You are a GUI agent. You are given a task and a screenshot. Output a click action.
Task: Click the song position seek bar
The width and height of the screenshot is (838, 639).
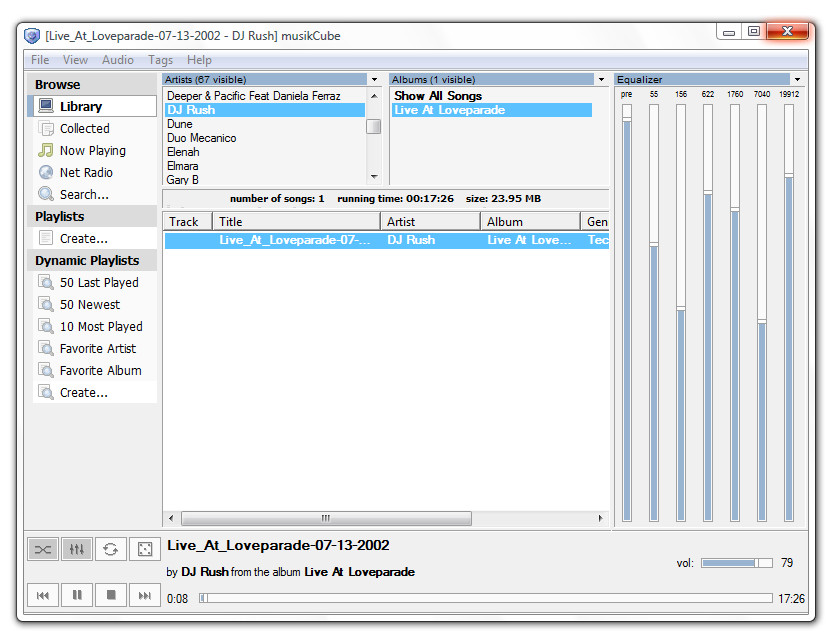[x=486, y=598]
